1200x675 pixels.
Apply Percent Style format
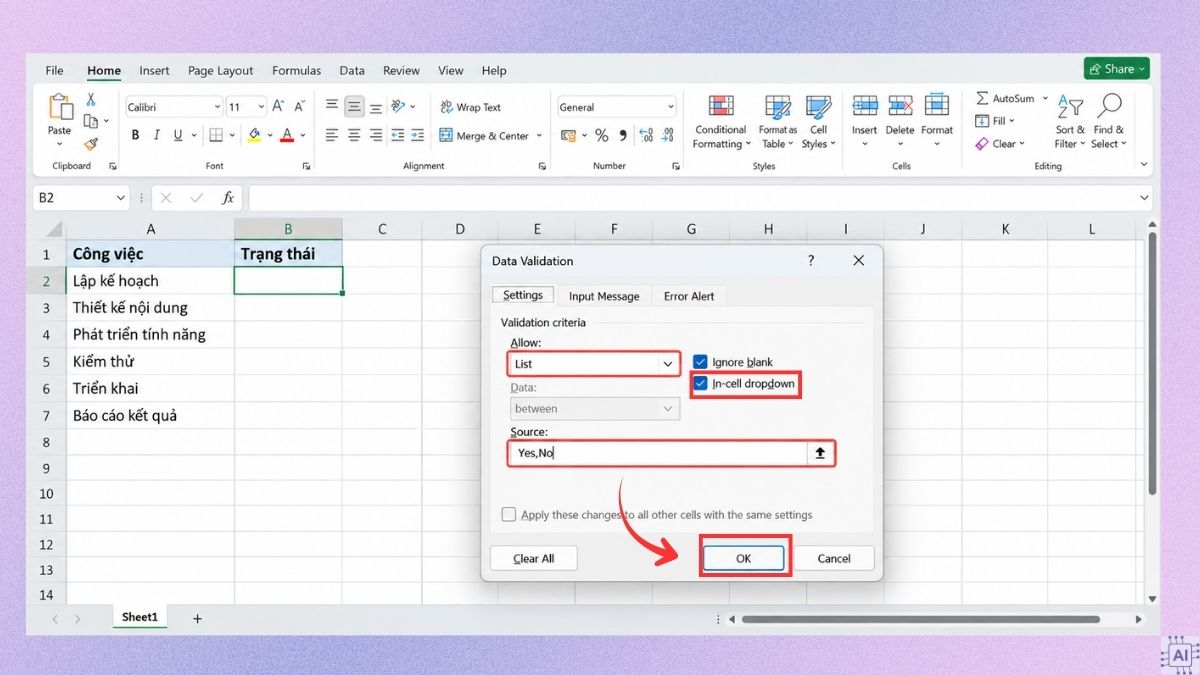tap(601, 135)
